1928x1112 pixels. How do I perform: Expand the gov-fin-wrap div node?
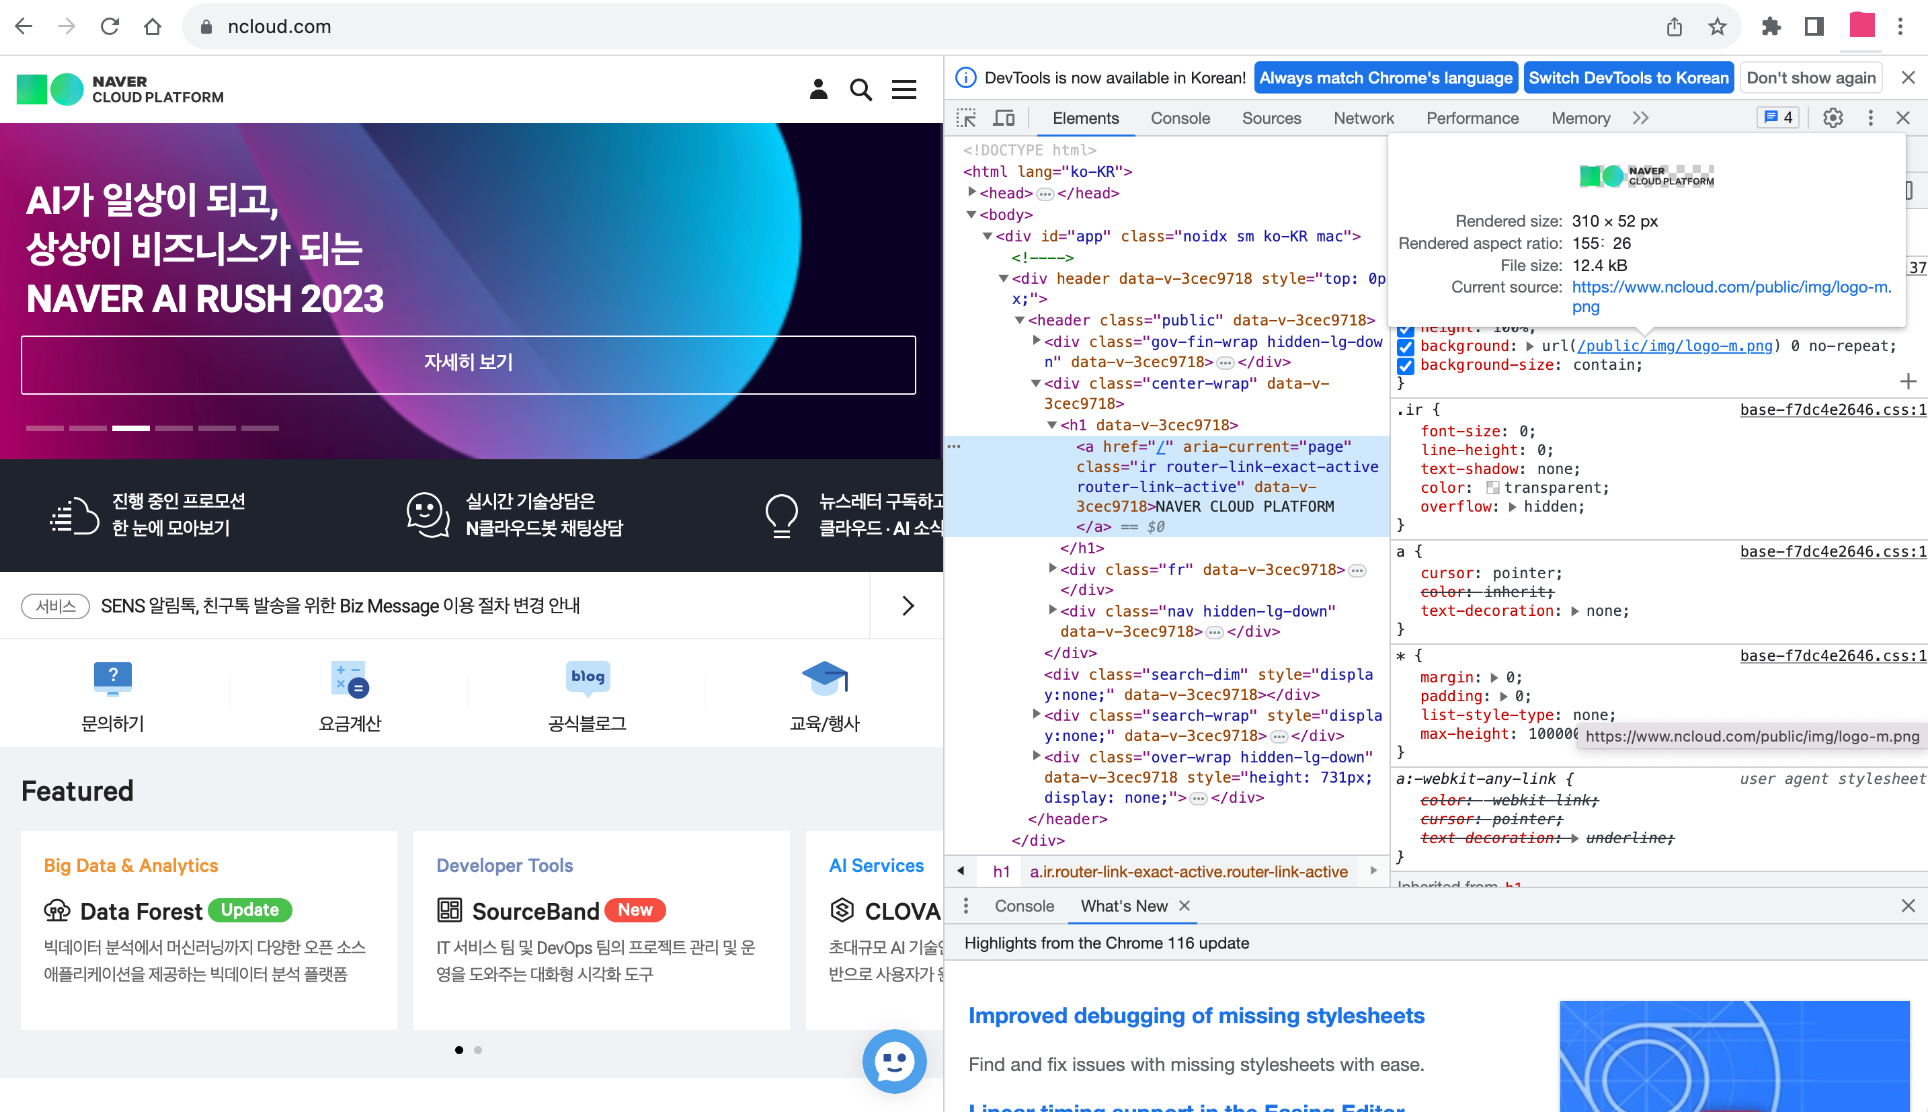(1037, 341)
